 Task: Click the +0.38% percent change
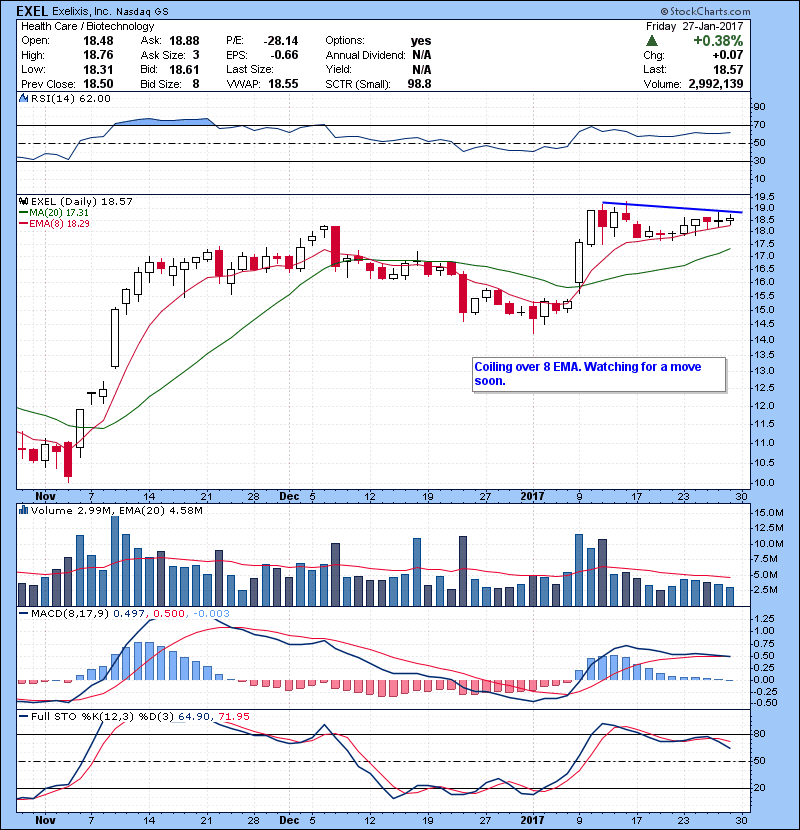(718, 41)
